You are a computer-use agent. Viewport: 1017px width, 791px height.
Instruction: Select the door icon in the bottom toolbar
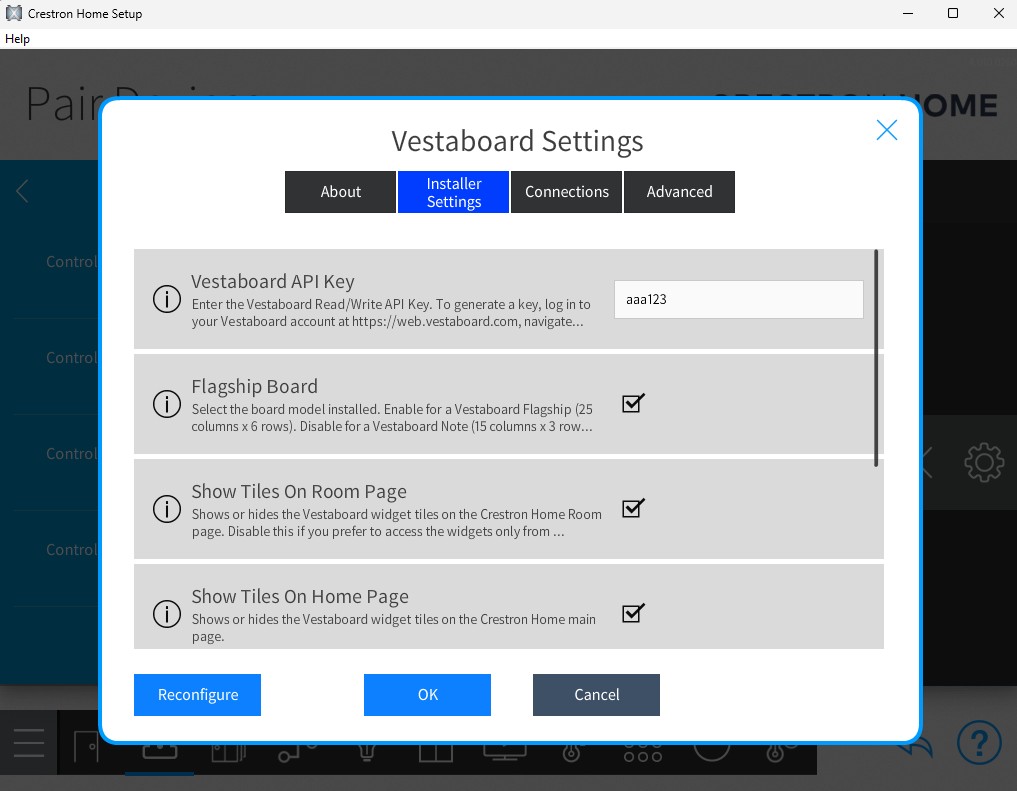pyautogui.click(x=86, y=747)
